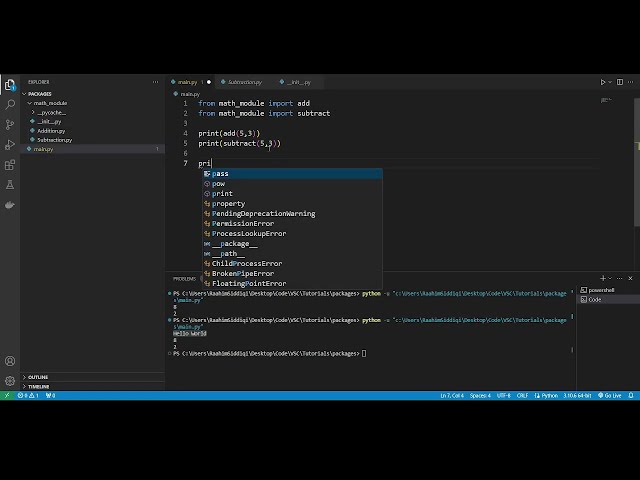The height and width of the screenshot is (480, 640).
Task: Open the Accounts icon
Action: 10,361
